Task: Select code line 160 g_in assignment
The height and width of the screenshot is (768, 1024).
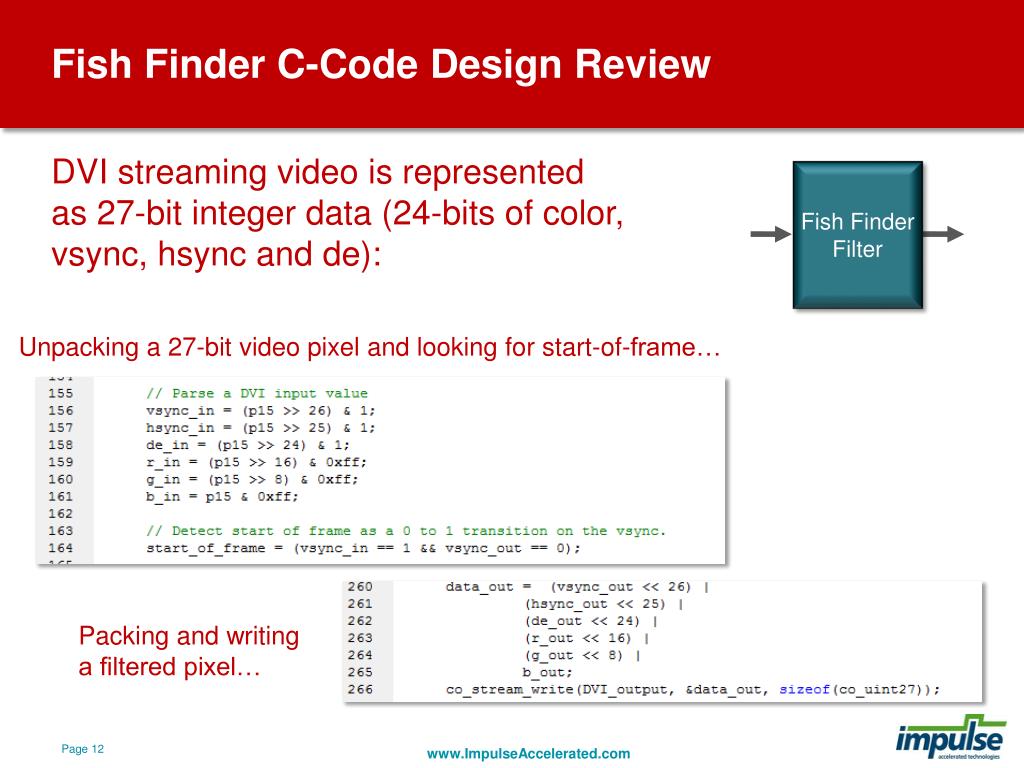Action: [252, 479]
